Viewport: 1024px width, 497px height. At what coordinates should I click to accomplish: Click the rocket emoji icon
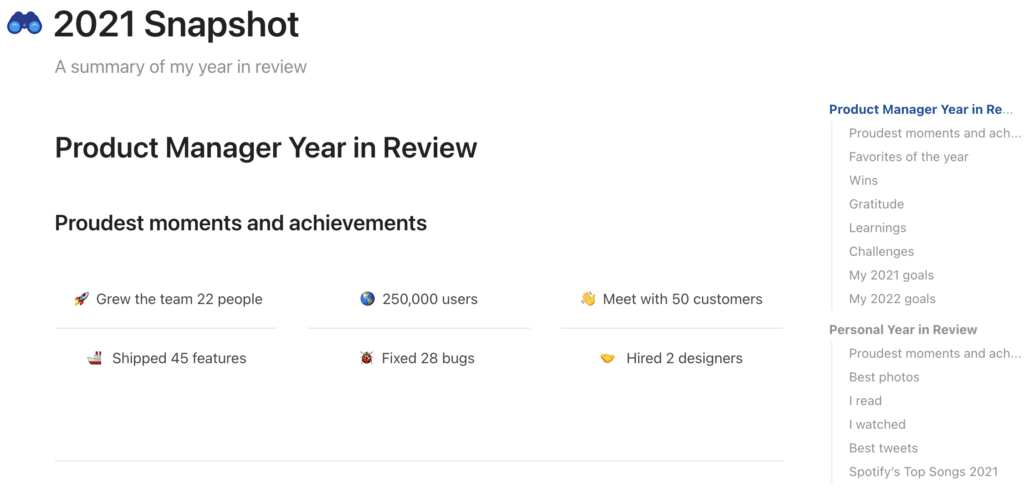point(81,299)
